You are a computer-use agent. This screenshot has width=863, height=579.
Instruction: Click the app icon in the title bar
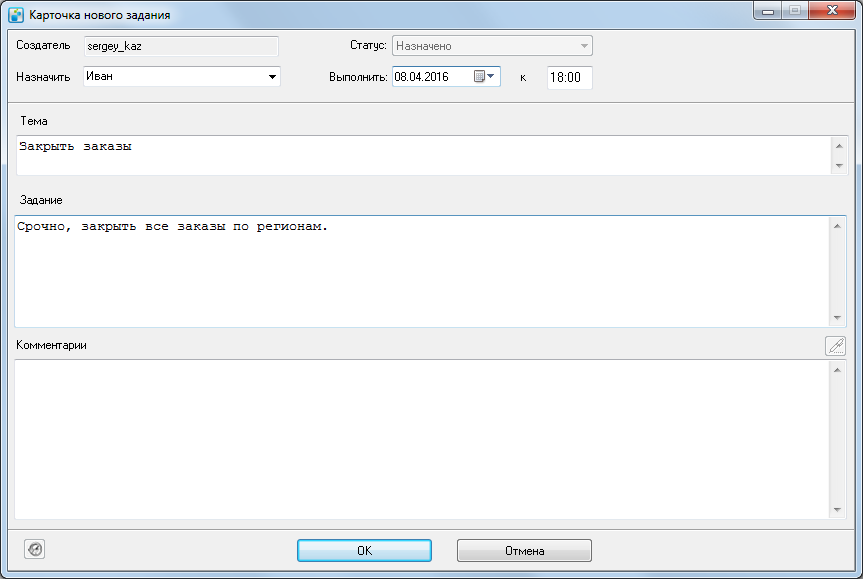tap(16, 15)
